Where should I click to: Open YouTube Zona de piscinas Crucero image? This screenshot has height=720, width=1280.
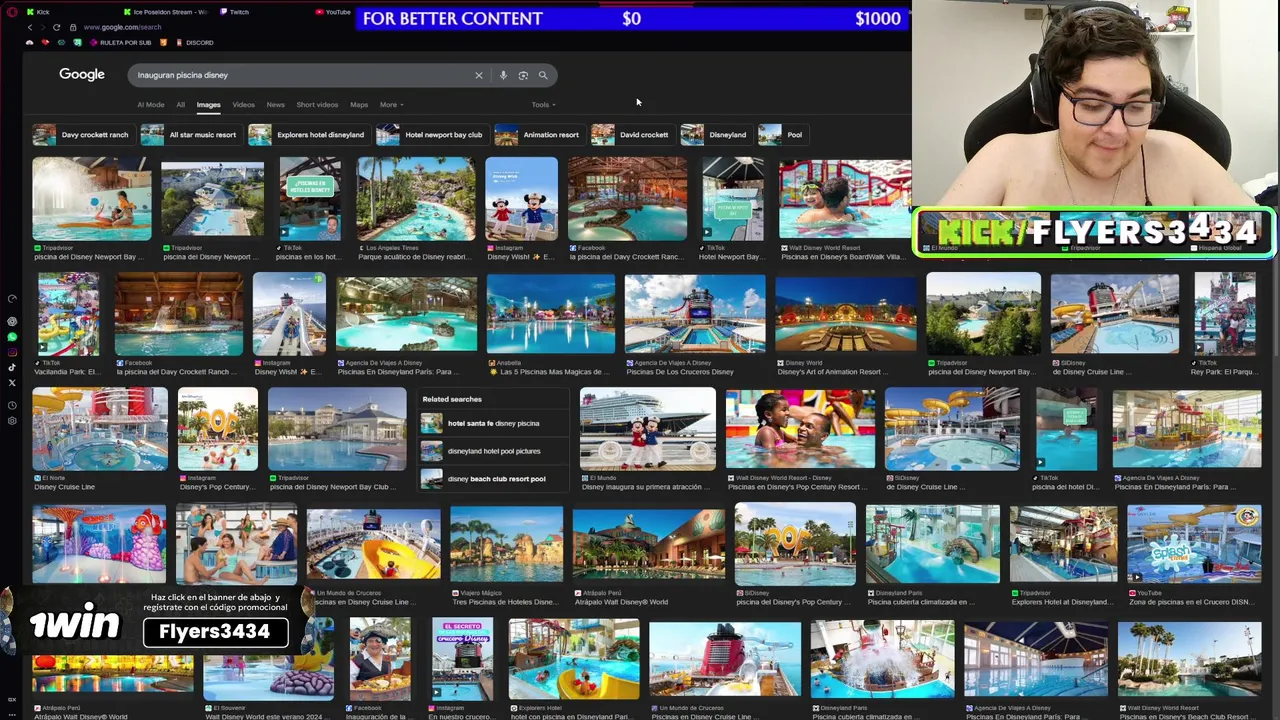1194,546
